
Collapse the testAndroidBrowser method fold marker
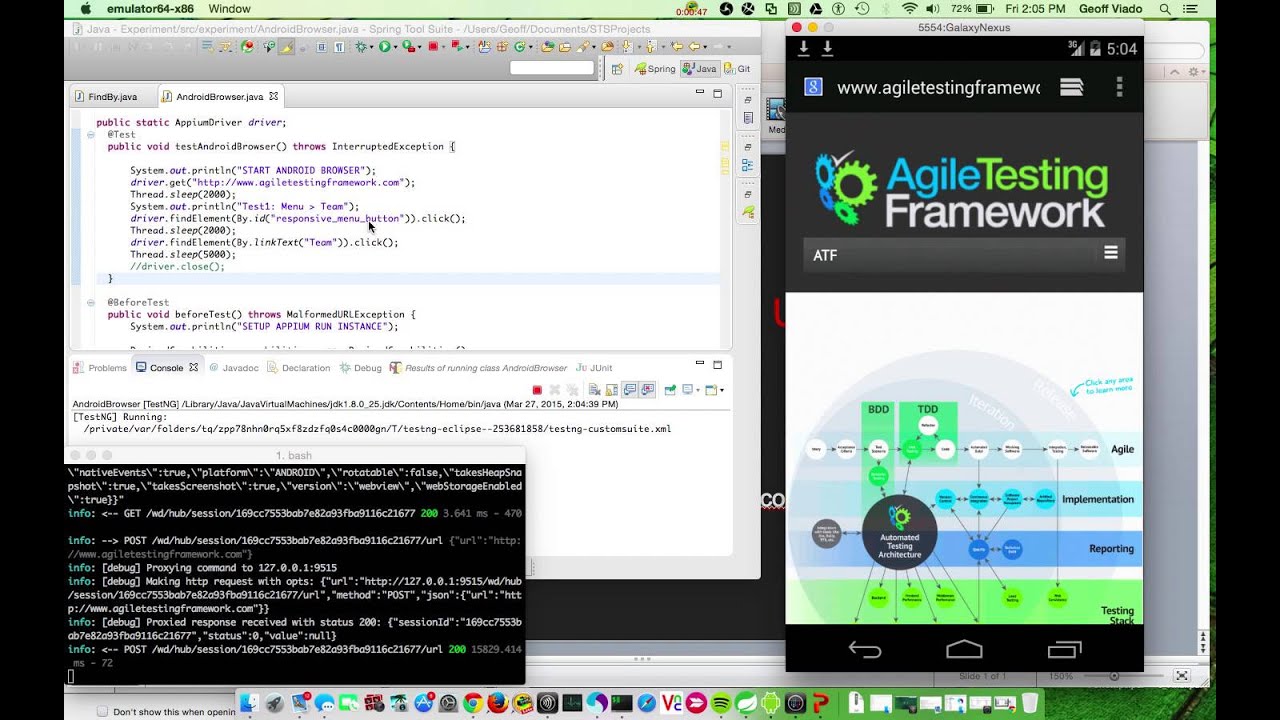pyautogui.click(x=89, y=134)
